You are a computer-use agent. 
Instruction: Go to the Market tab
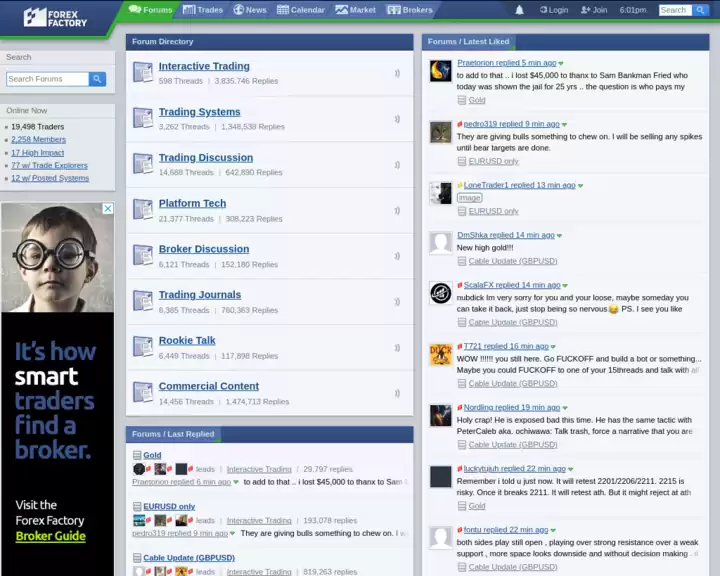[x=356, y=10]
